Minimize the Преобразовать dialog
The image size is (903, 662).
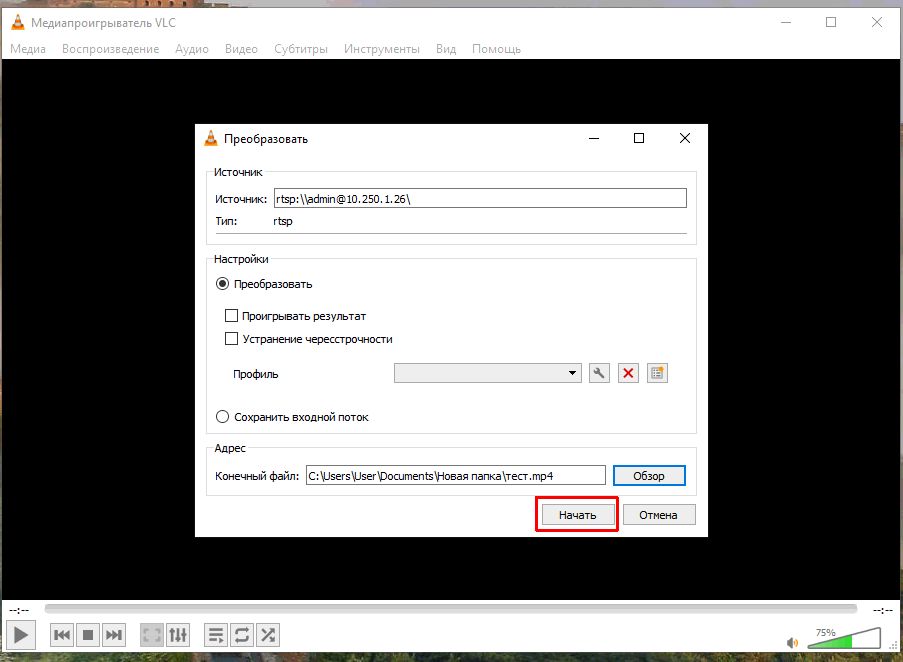(594, 138)
